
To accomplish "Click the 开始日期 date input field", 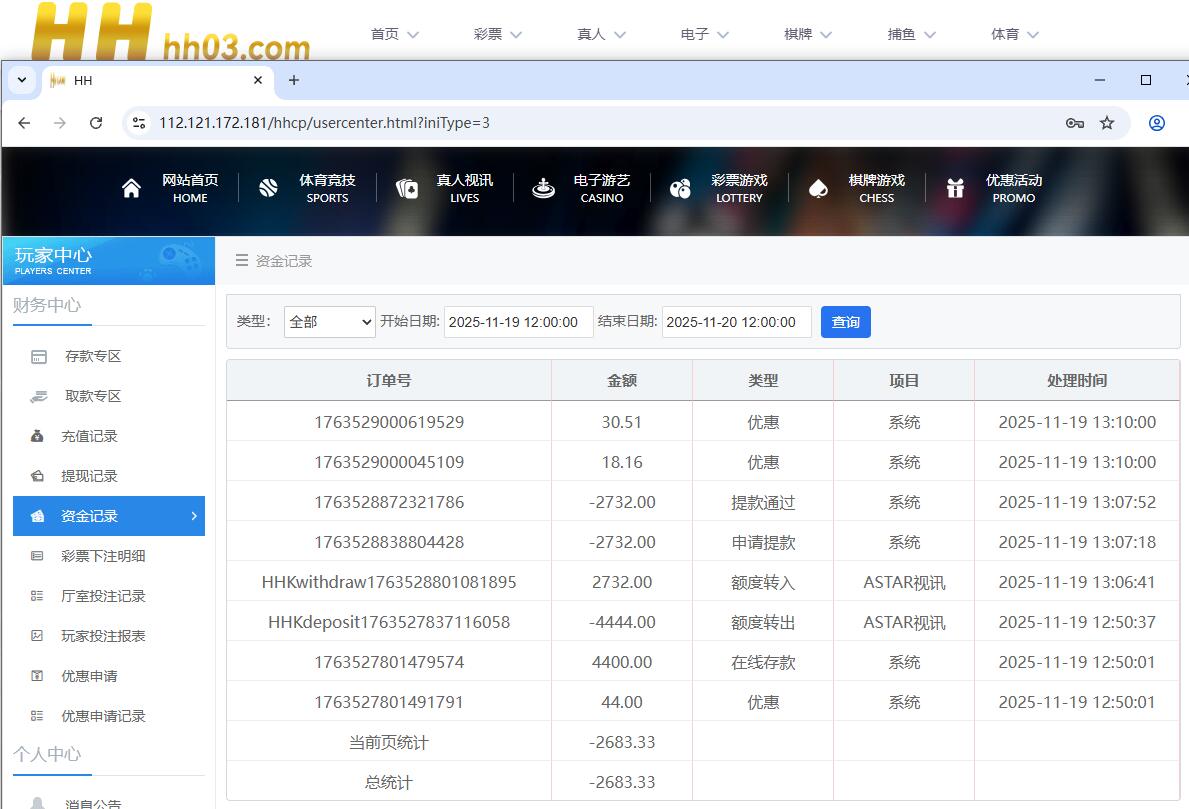I will [x=518, y=322].
